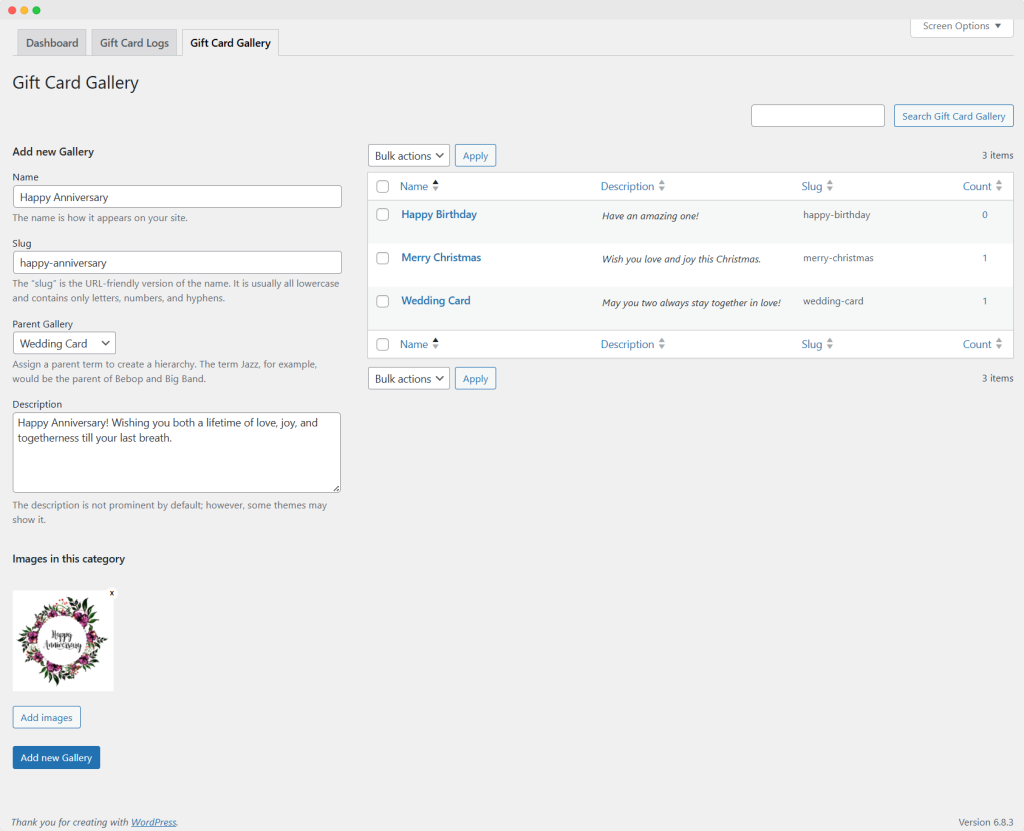Sort by Count column in header
The width and height of the screenshot is (1024, 831).
point(999,186)
